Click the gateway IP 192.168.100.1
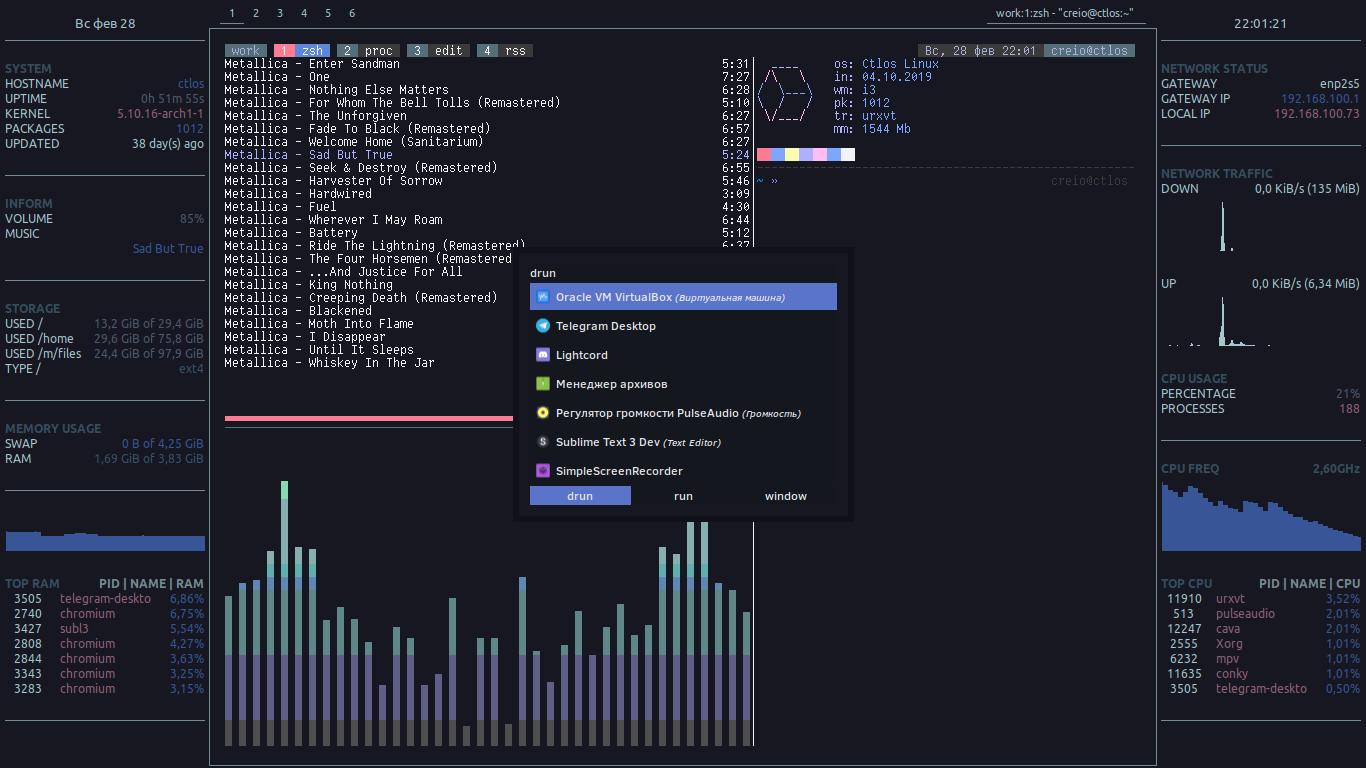This screenshot has width=1366, height=768. (x=1320, y=99)
